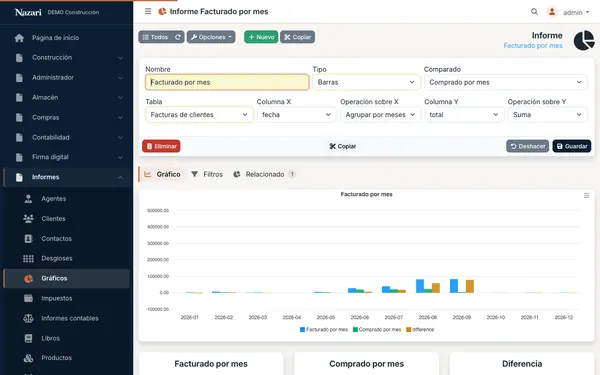This screenshot has width=600, height=375.
Task: Click the Gráficos pie chart icon
Action: 28,278
